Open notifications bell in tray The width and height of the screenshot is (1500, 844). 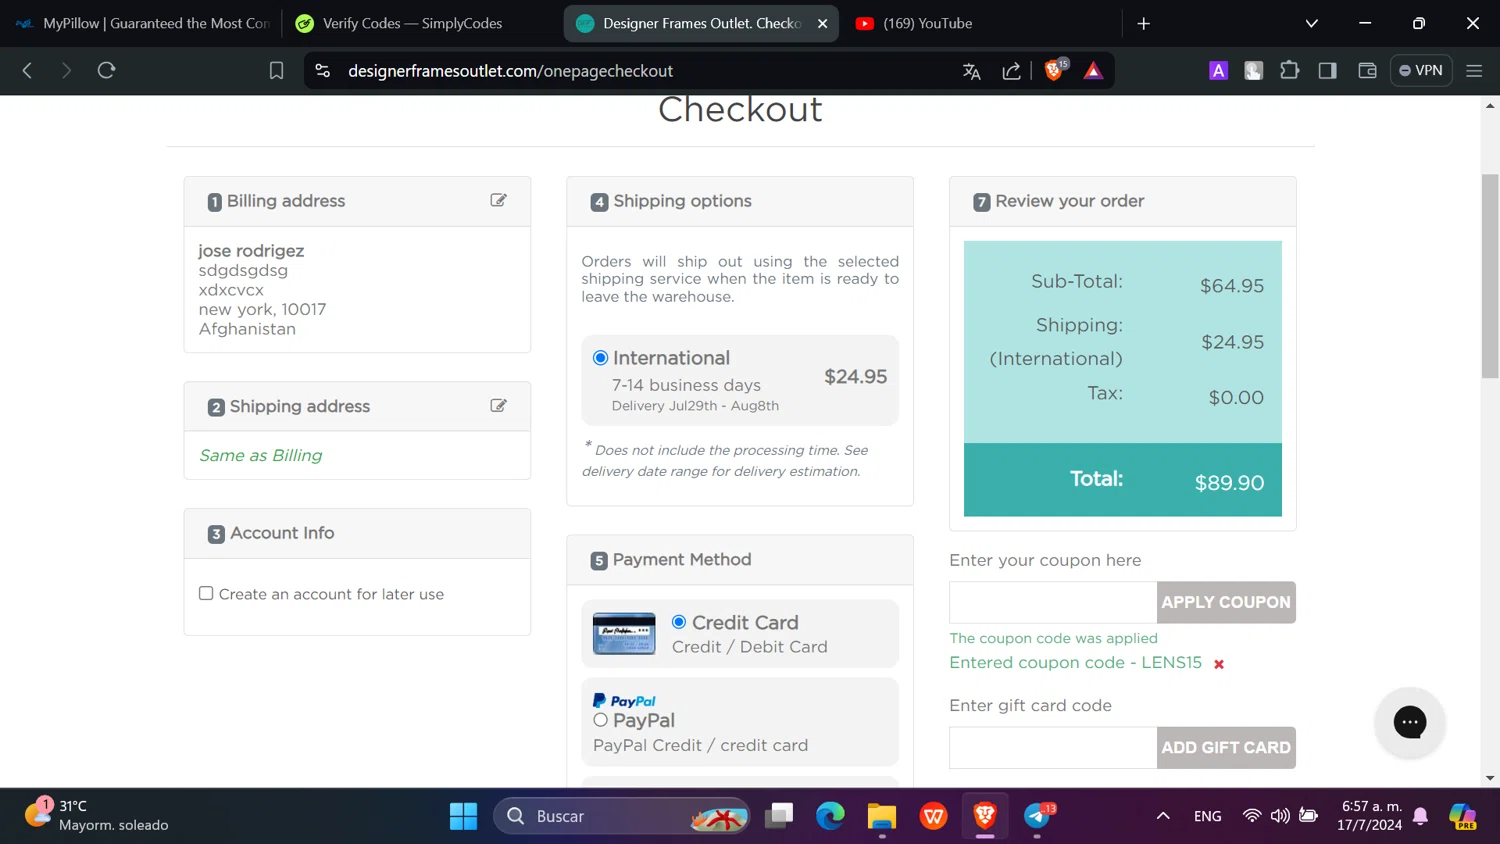pyautogui.click(x=1420, y=816)
